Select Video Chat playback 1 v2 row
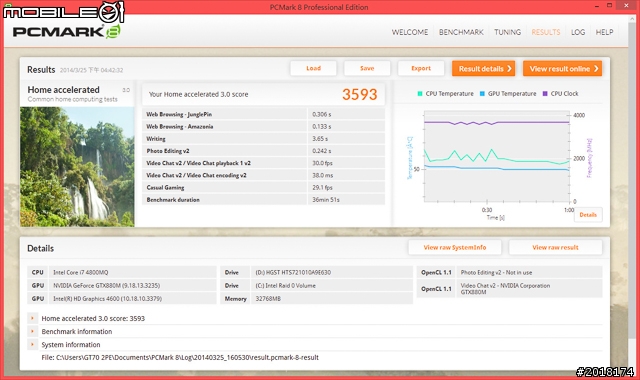This screenshot has width=640, height=380. tap(263, 163)
